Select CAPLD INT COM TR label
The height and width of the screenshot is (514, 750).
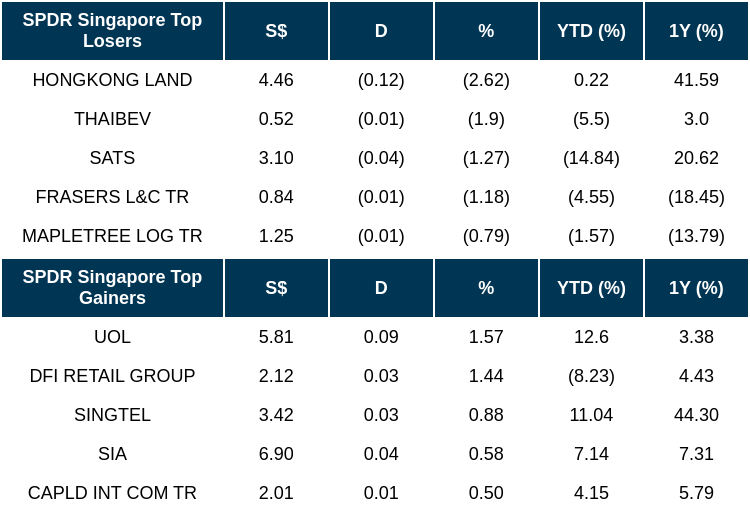click(112, 493)
